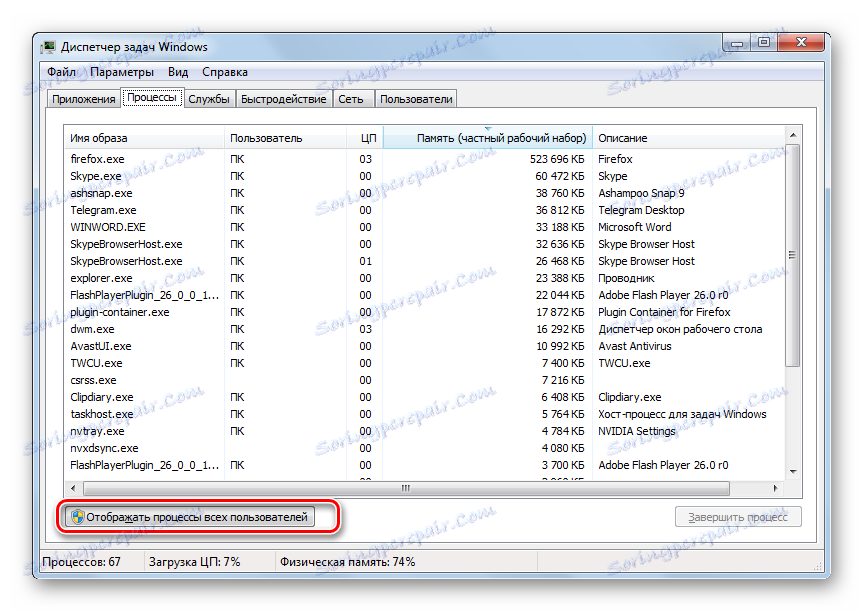Open the Быстродействие tab

tap(284, 99)
